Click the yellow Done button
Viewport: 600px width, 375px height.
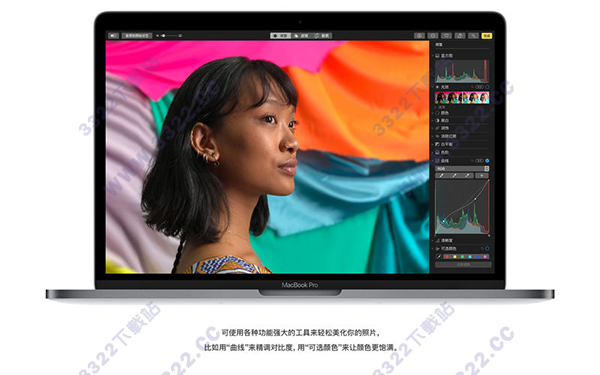486,36
